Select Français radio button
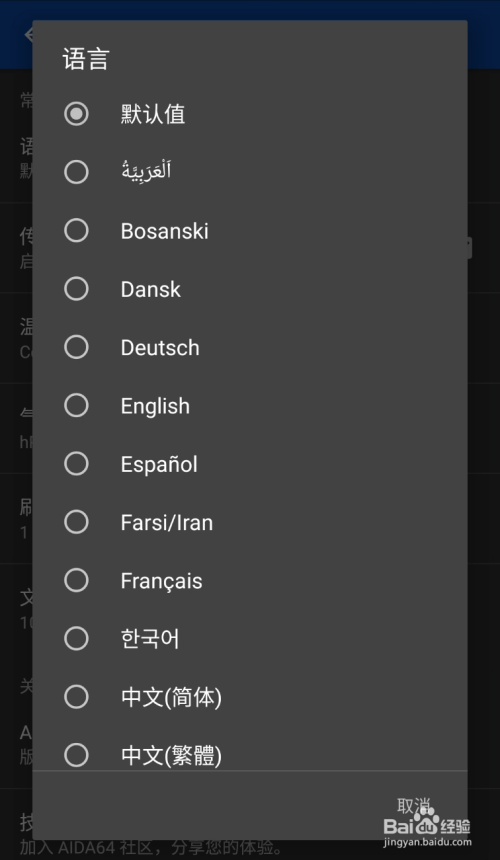The width and height of the screenshot is (500, 860). pos(76,580)
